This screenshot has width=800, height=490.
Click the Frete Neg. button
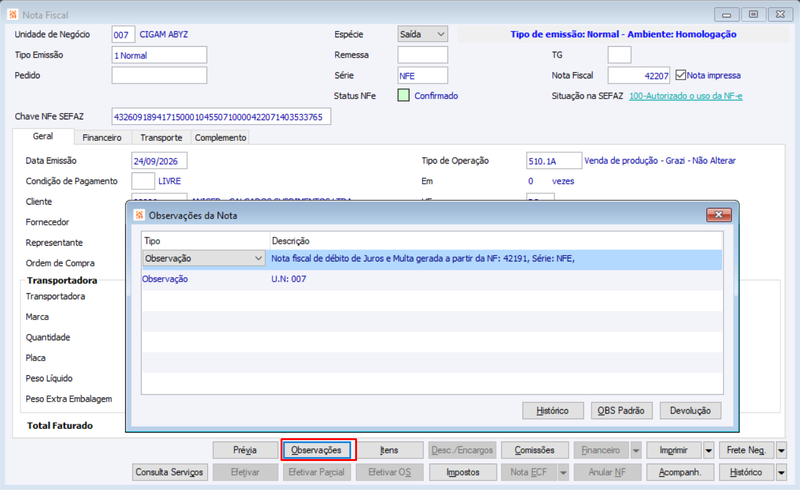click(x=746, y=450)
